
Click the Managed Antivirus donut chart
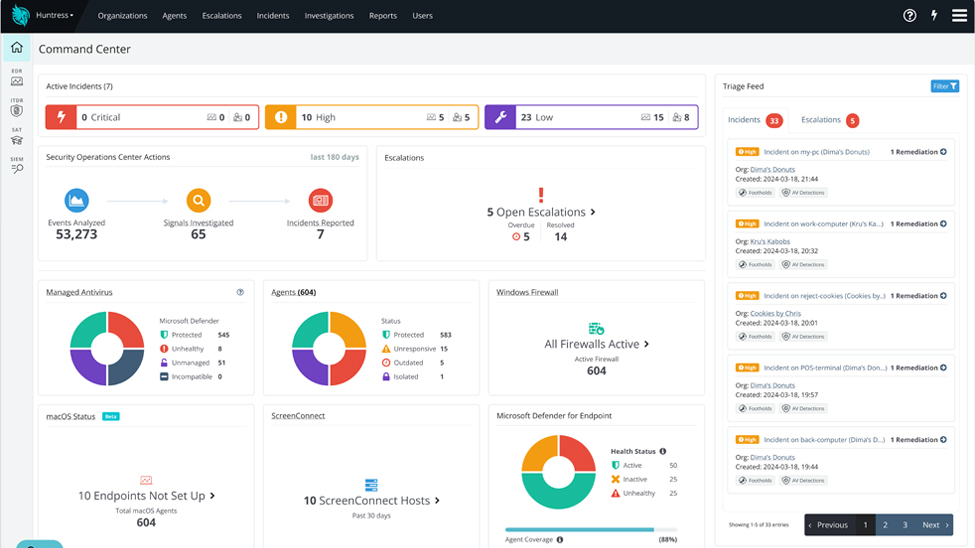tap(108, 348)
